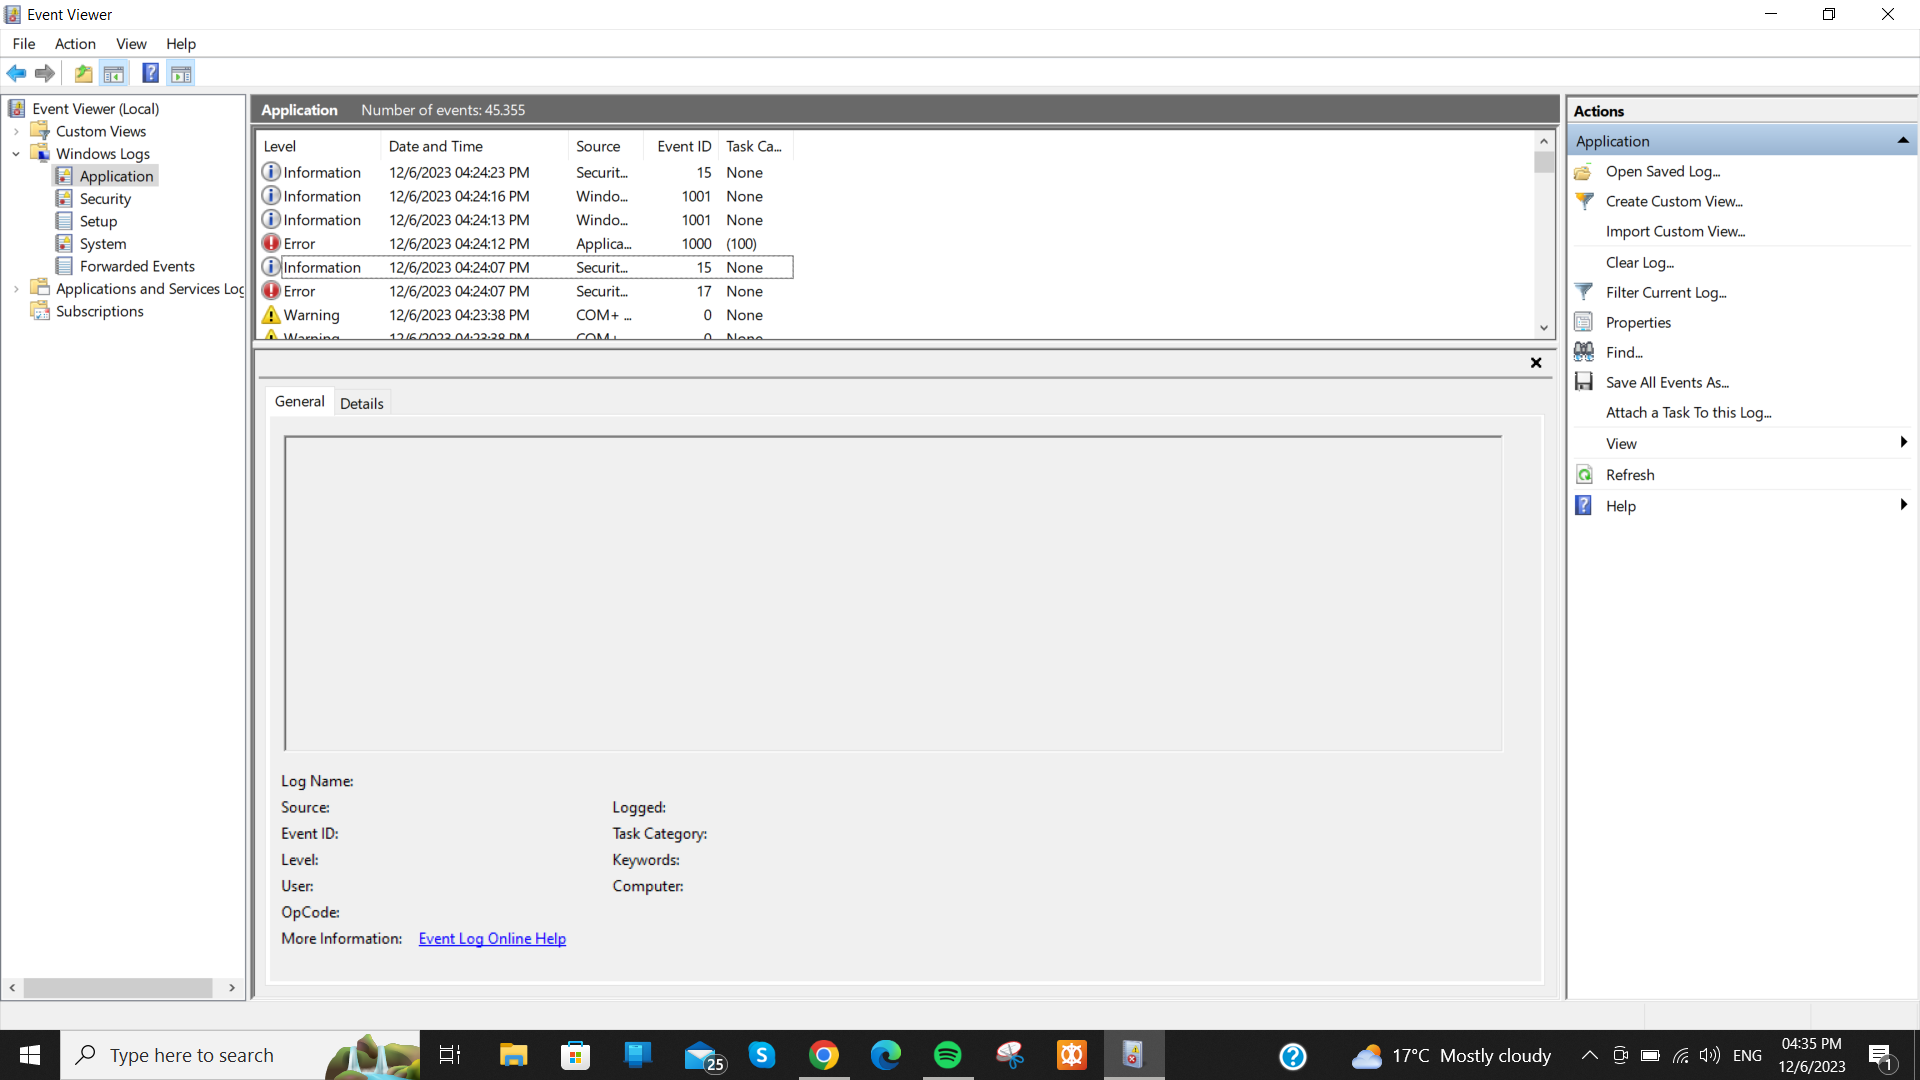
Task: Collapse the Application section in Actions pane
Action: click(1902, 141)
